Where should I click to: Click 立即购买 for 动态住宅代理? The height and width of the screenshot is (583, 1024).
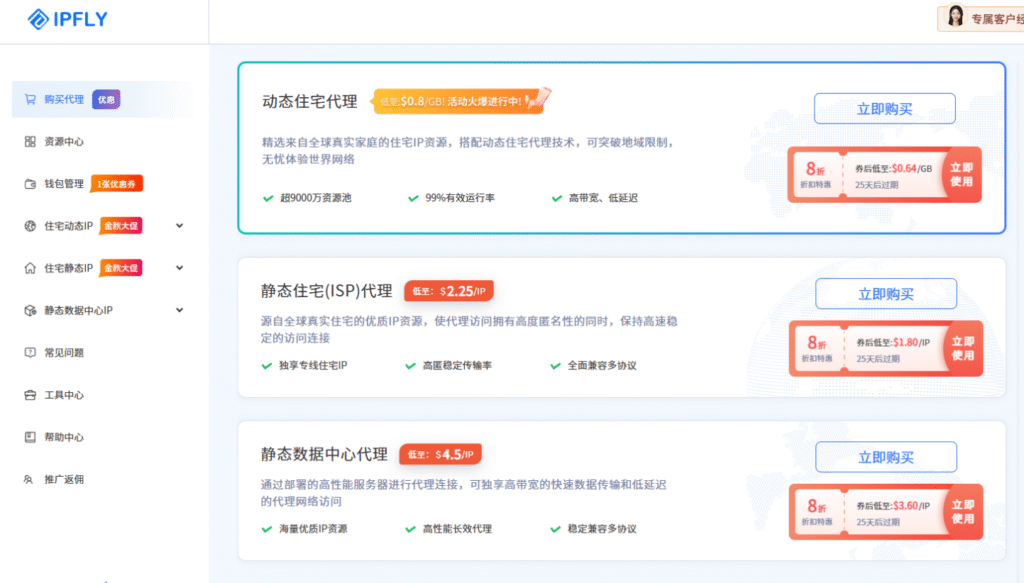click(x=884, y=108)
